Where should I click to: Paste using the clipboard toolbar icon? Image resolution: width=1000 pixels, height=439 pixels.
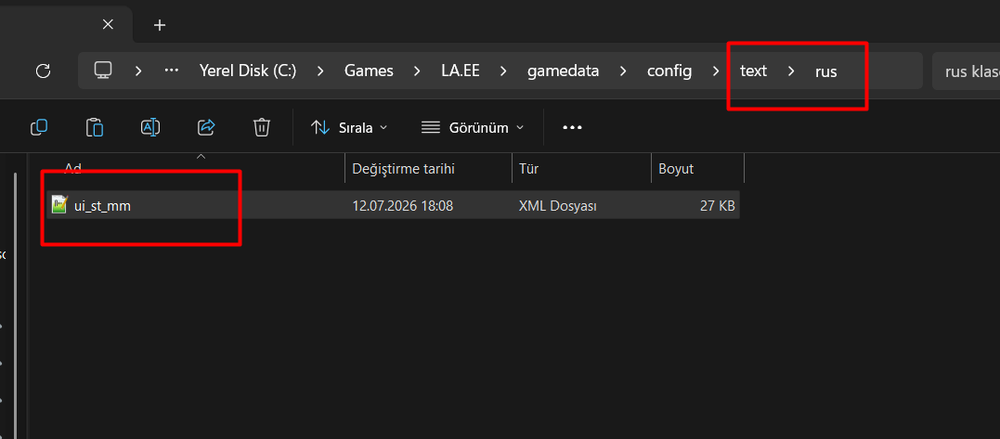(x=94, y=128)
